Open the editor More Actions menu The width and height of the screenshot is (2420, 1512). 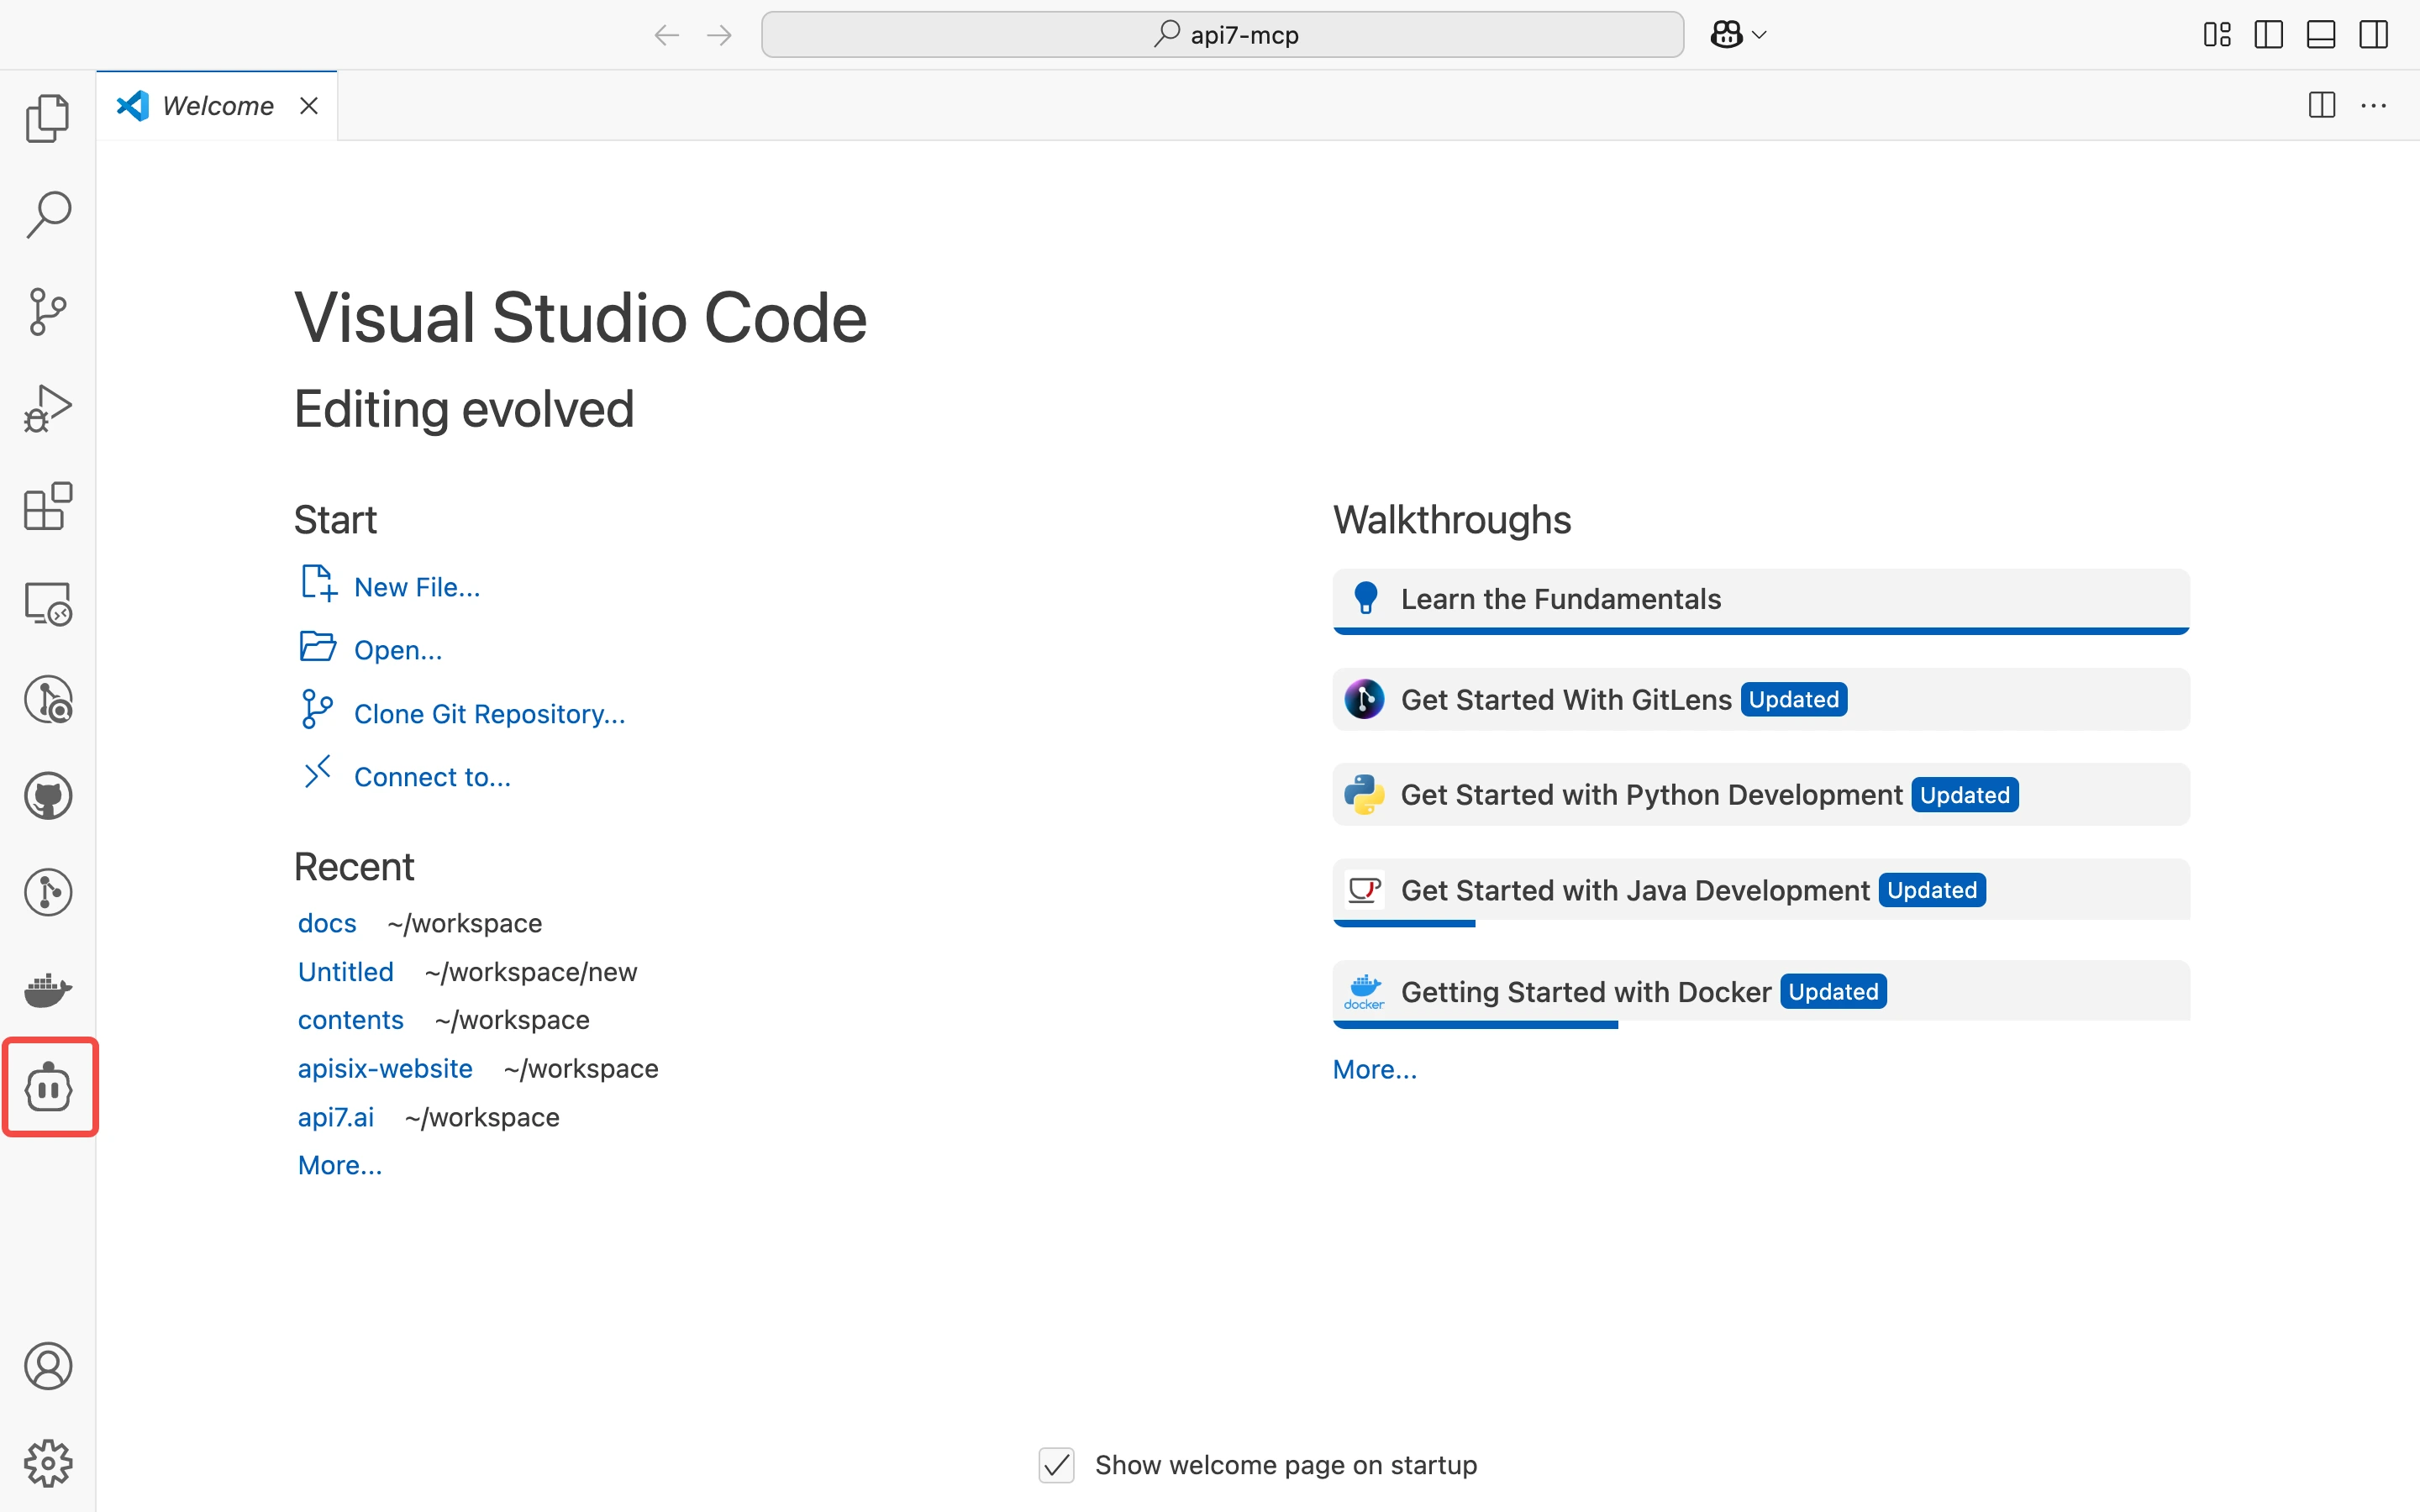click(2374, 105)
